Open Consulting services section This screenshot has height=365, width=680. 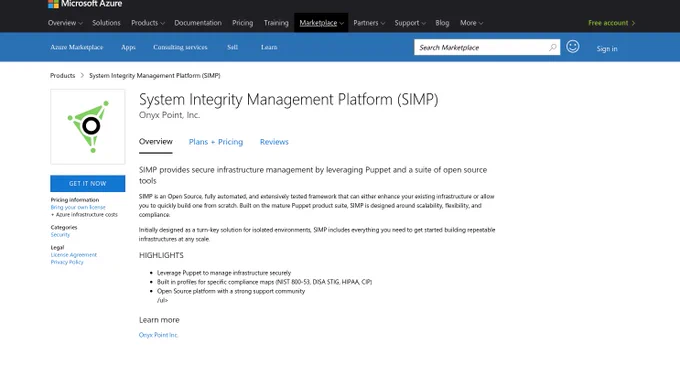click(180, 47)
